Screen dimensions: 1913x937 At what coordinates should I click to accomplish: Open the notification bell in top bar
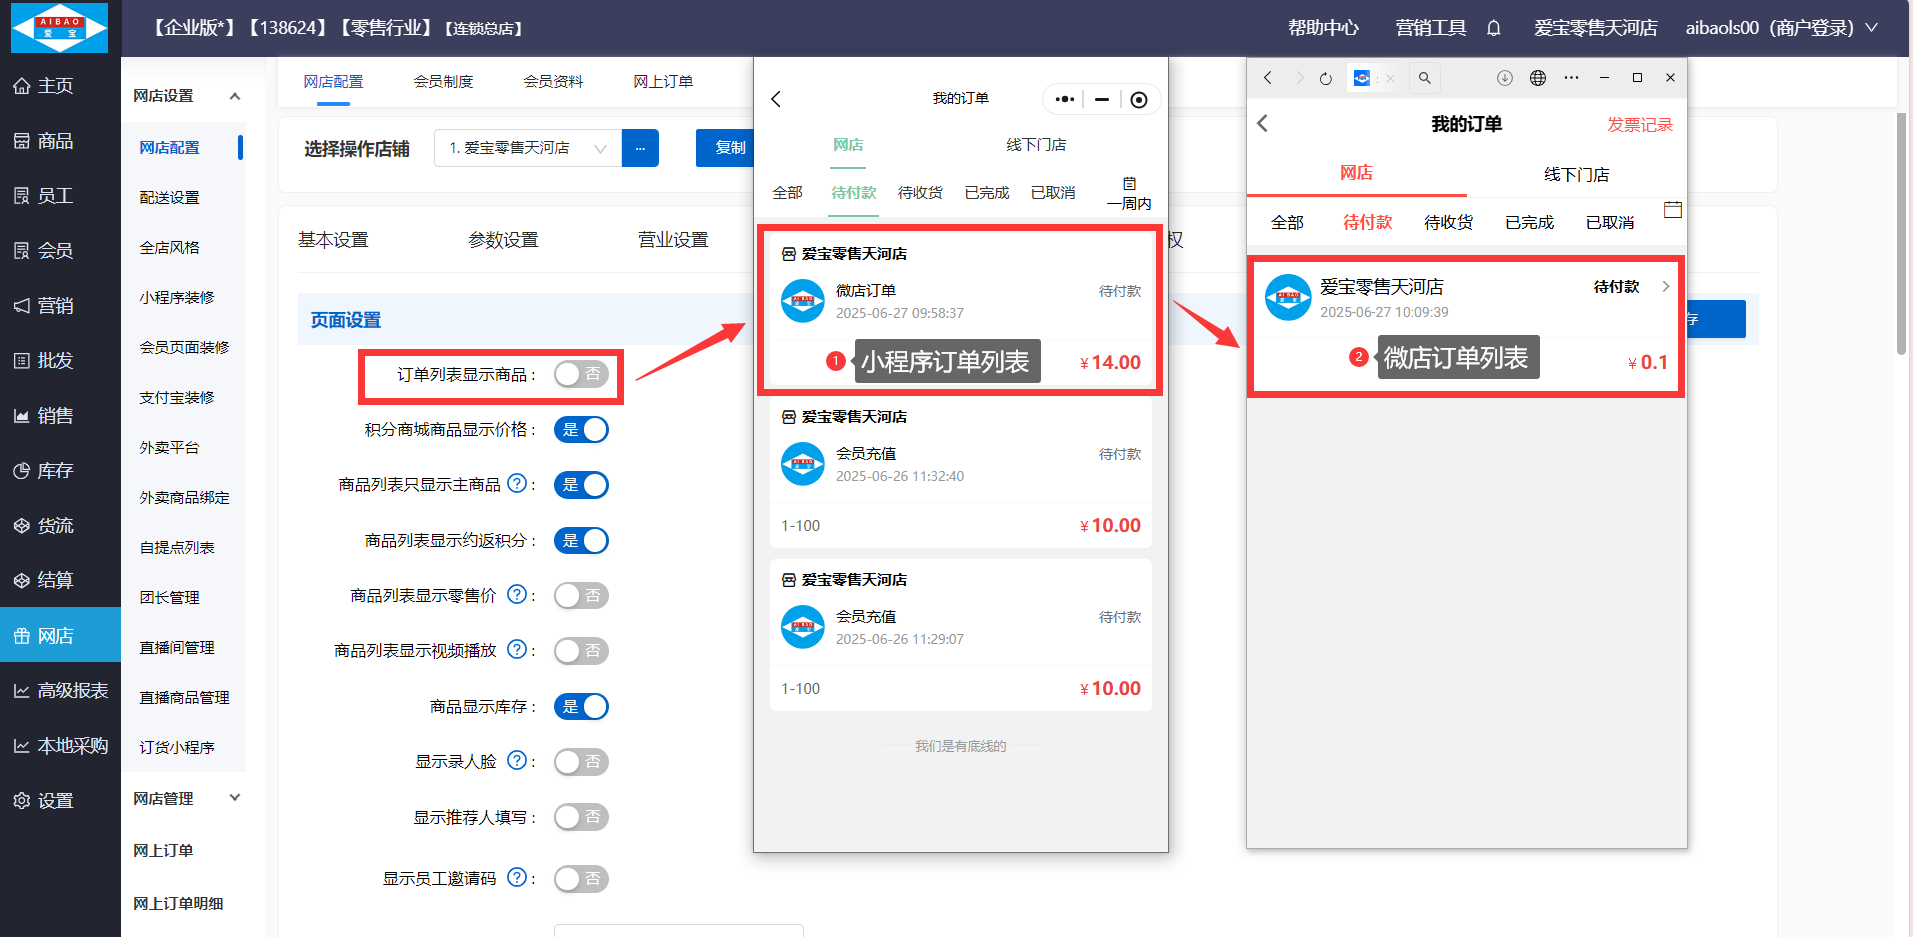[1494, 28]
